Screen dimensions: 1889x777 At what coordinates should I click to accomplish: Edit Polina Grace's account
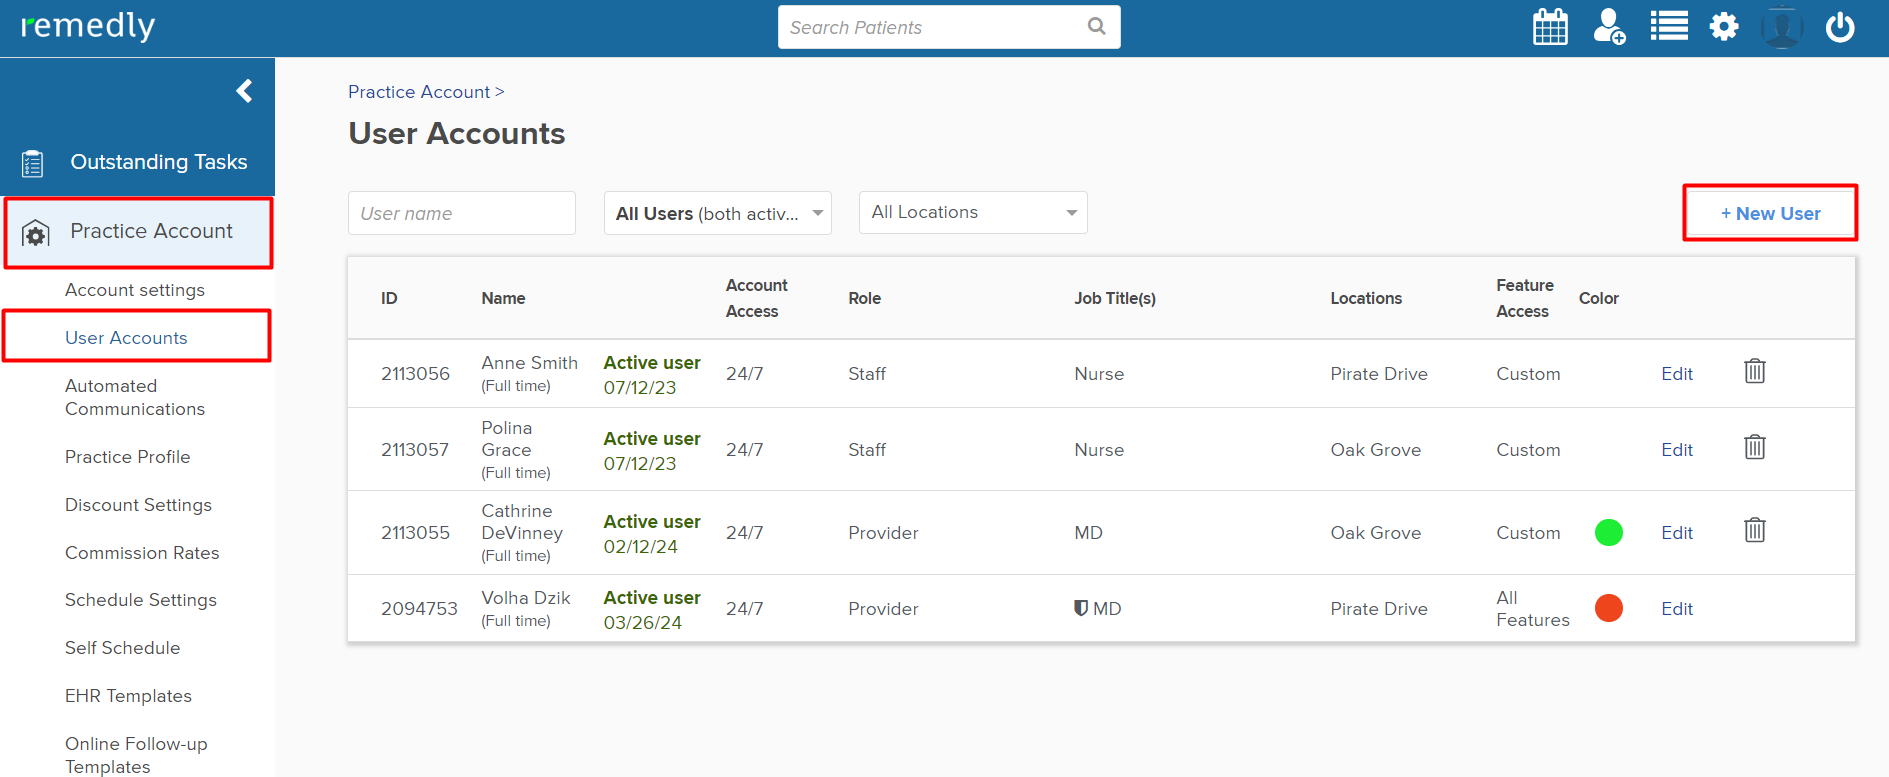pos(1677,450)
